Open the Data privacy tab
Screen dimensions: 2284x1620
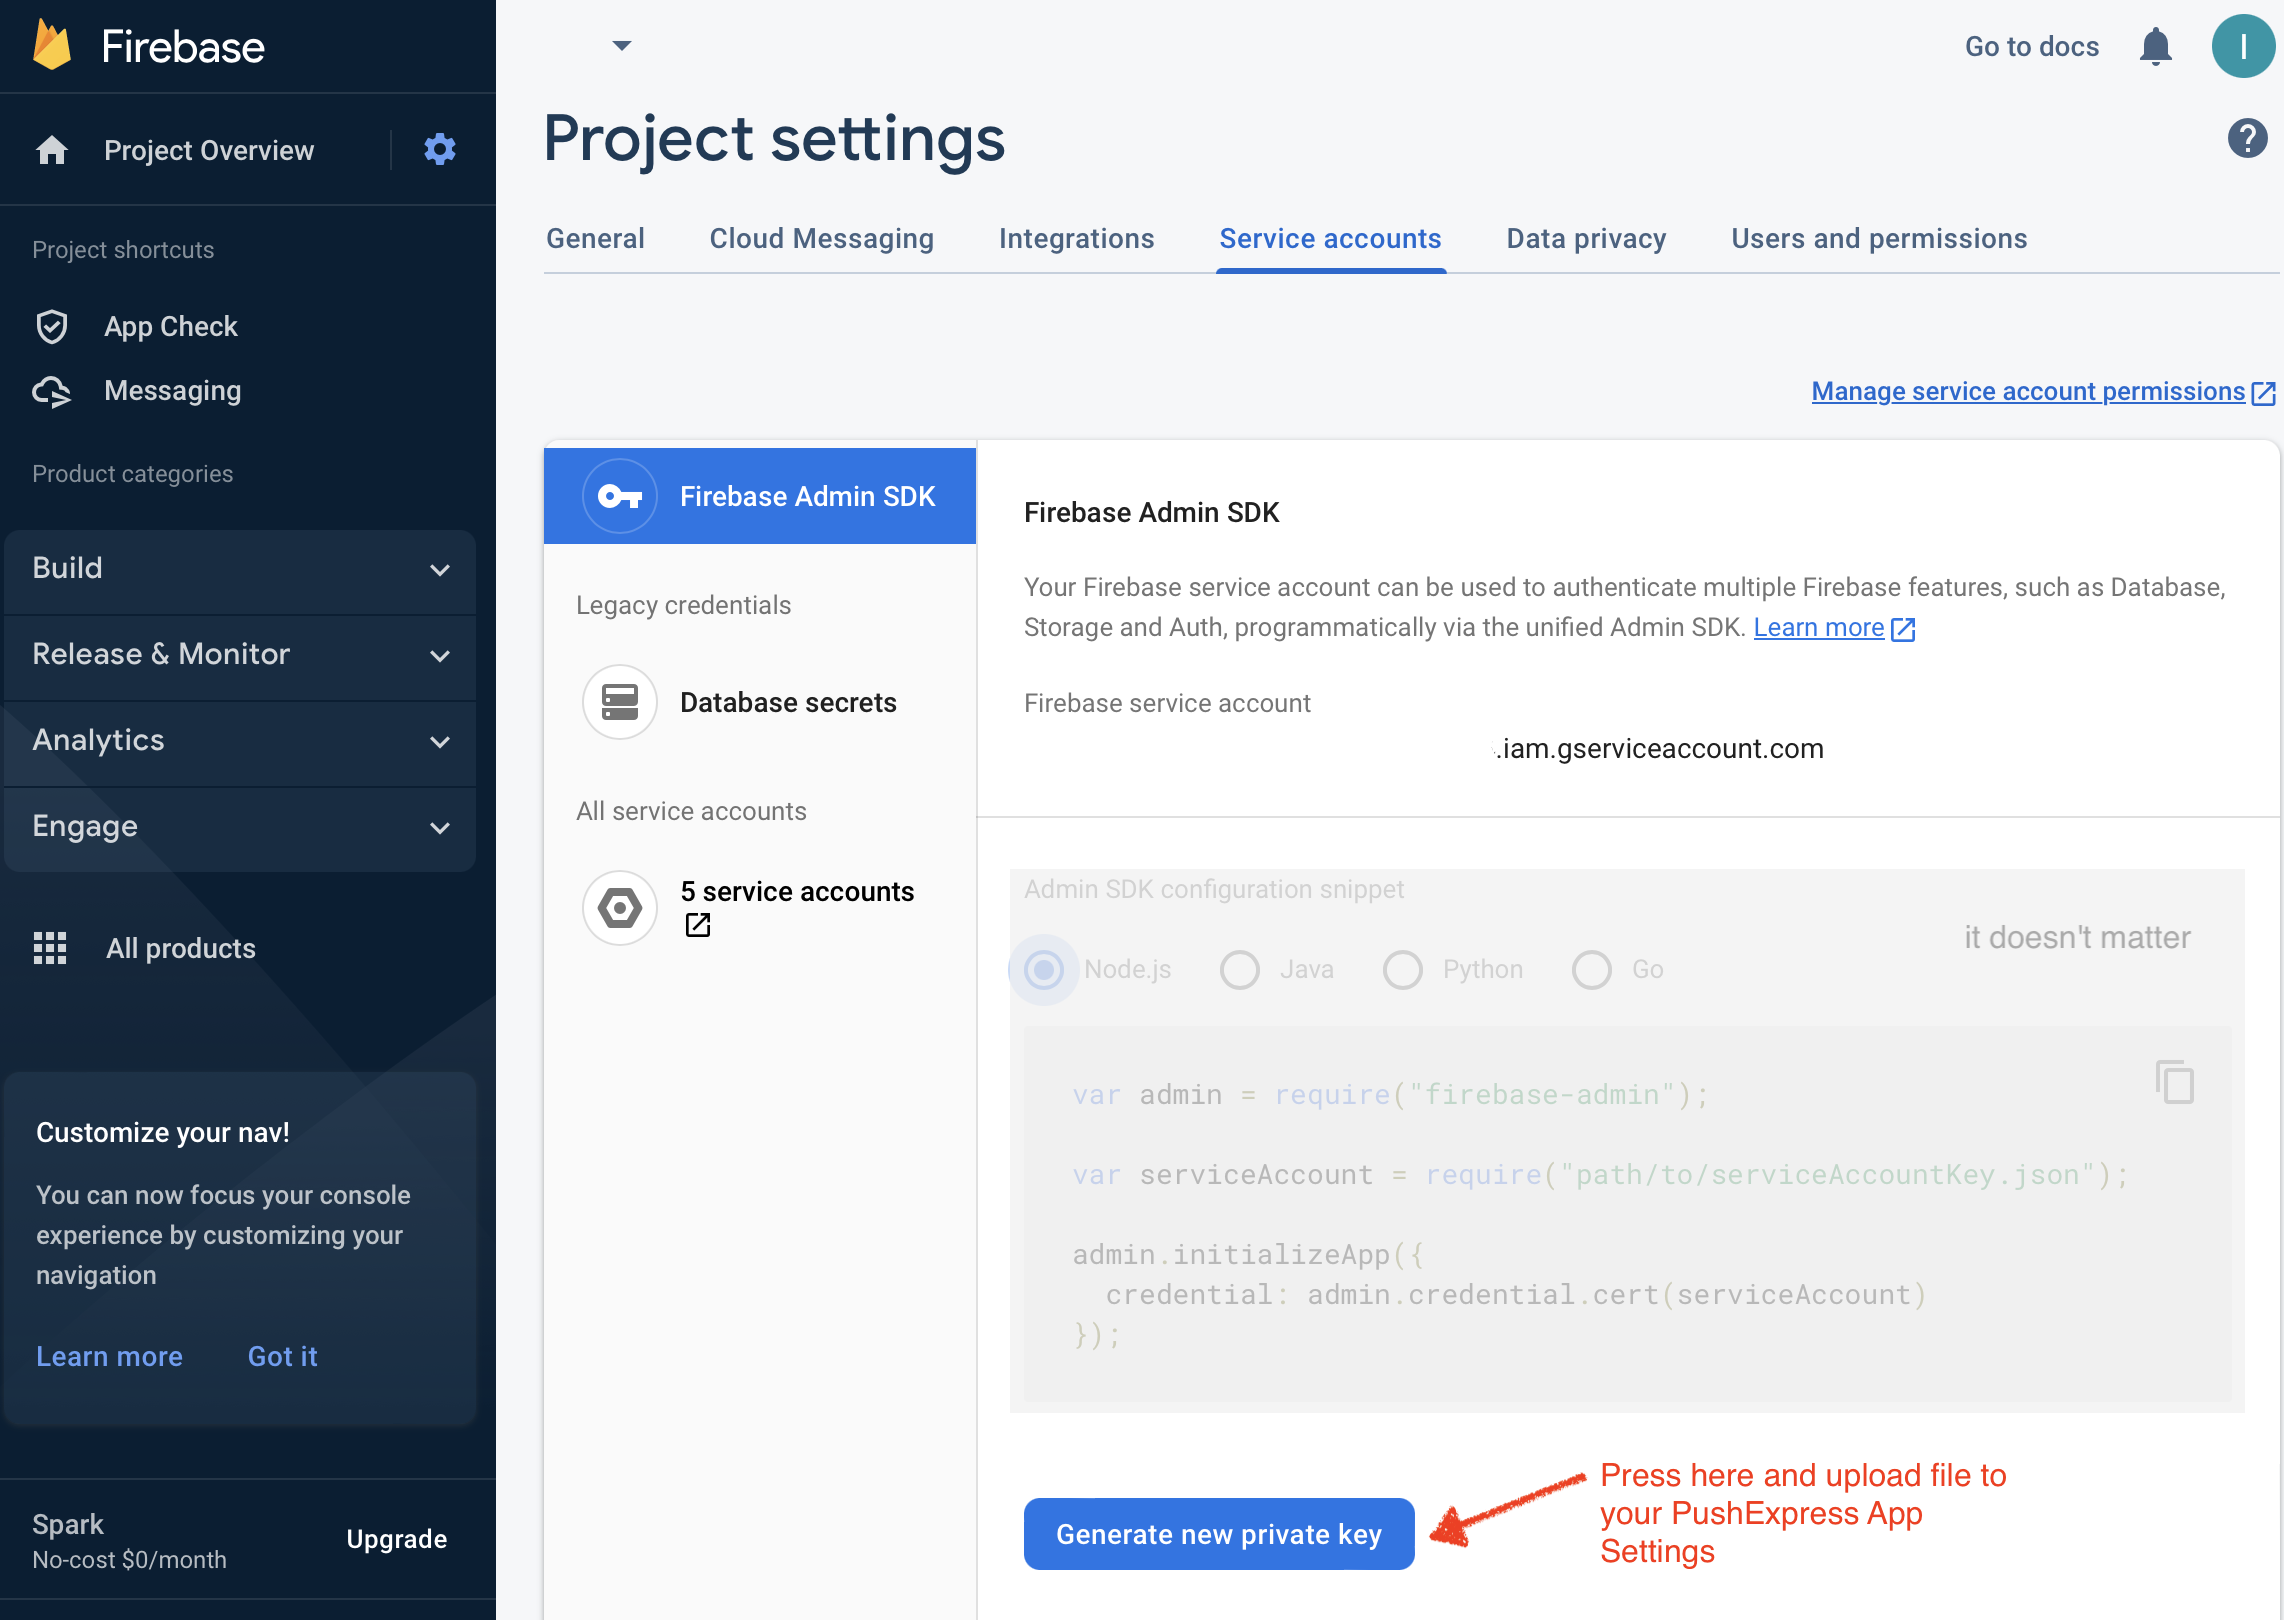pos(1586,239)
